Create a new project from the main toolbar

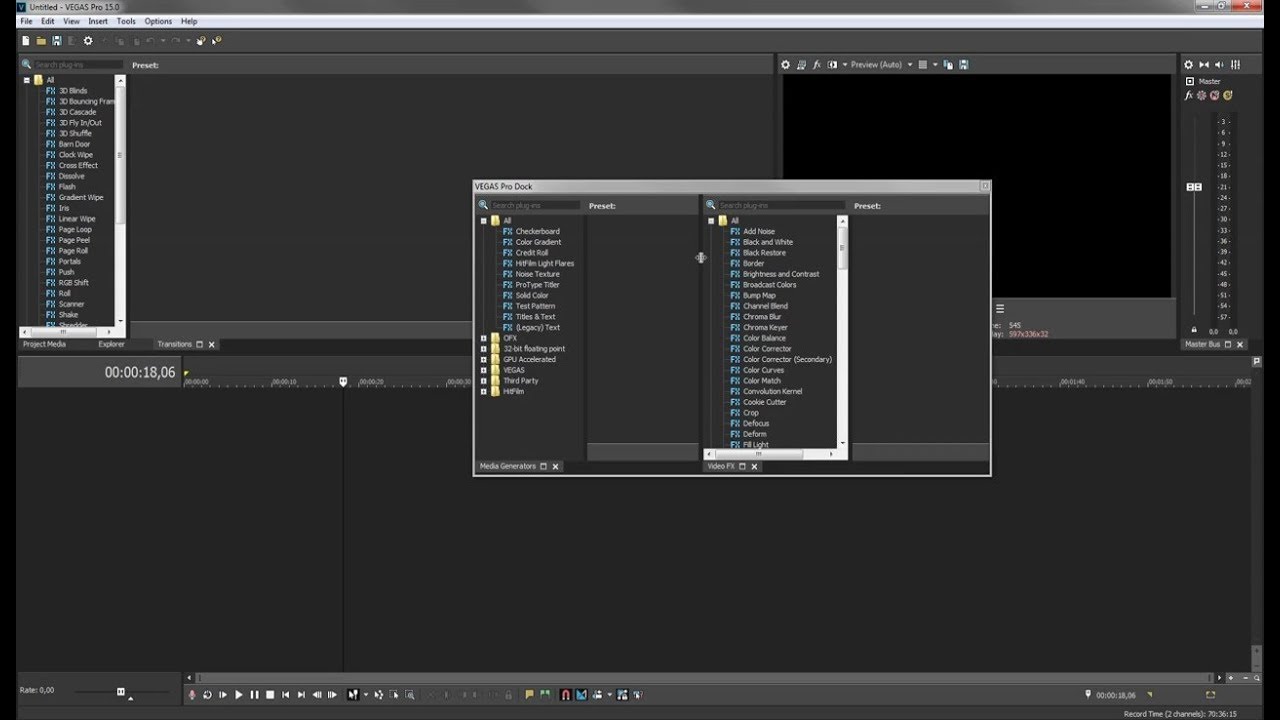(x=26, y=41)
